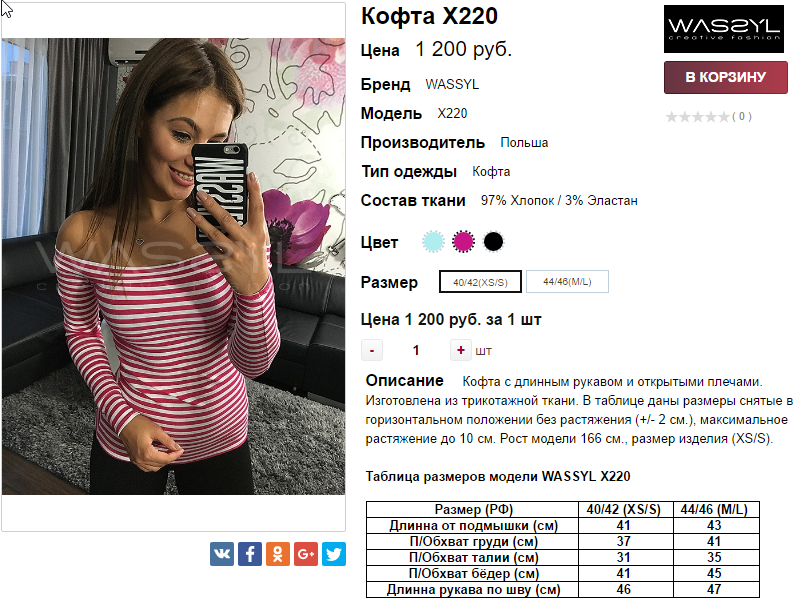Increase quantity with plus button
This screenshot has height=609, width=795.
[x=460, y=350]
